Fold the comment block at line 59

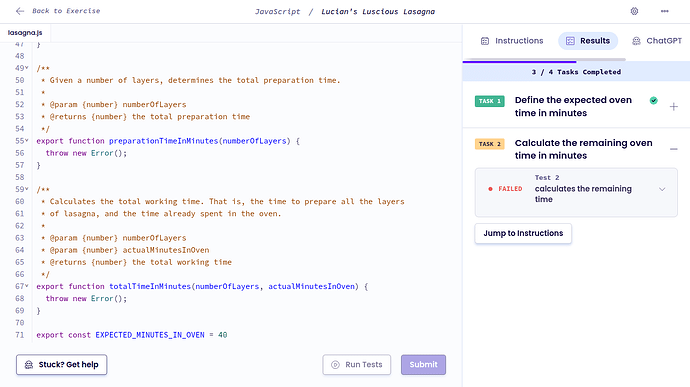[26, 189]
